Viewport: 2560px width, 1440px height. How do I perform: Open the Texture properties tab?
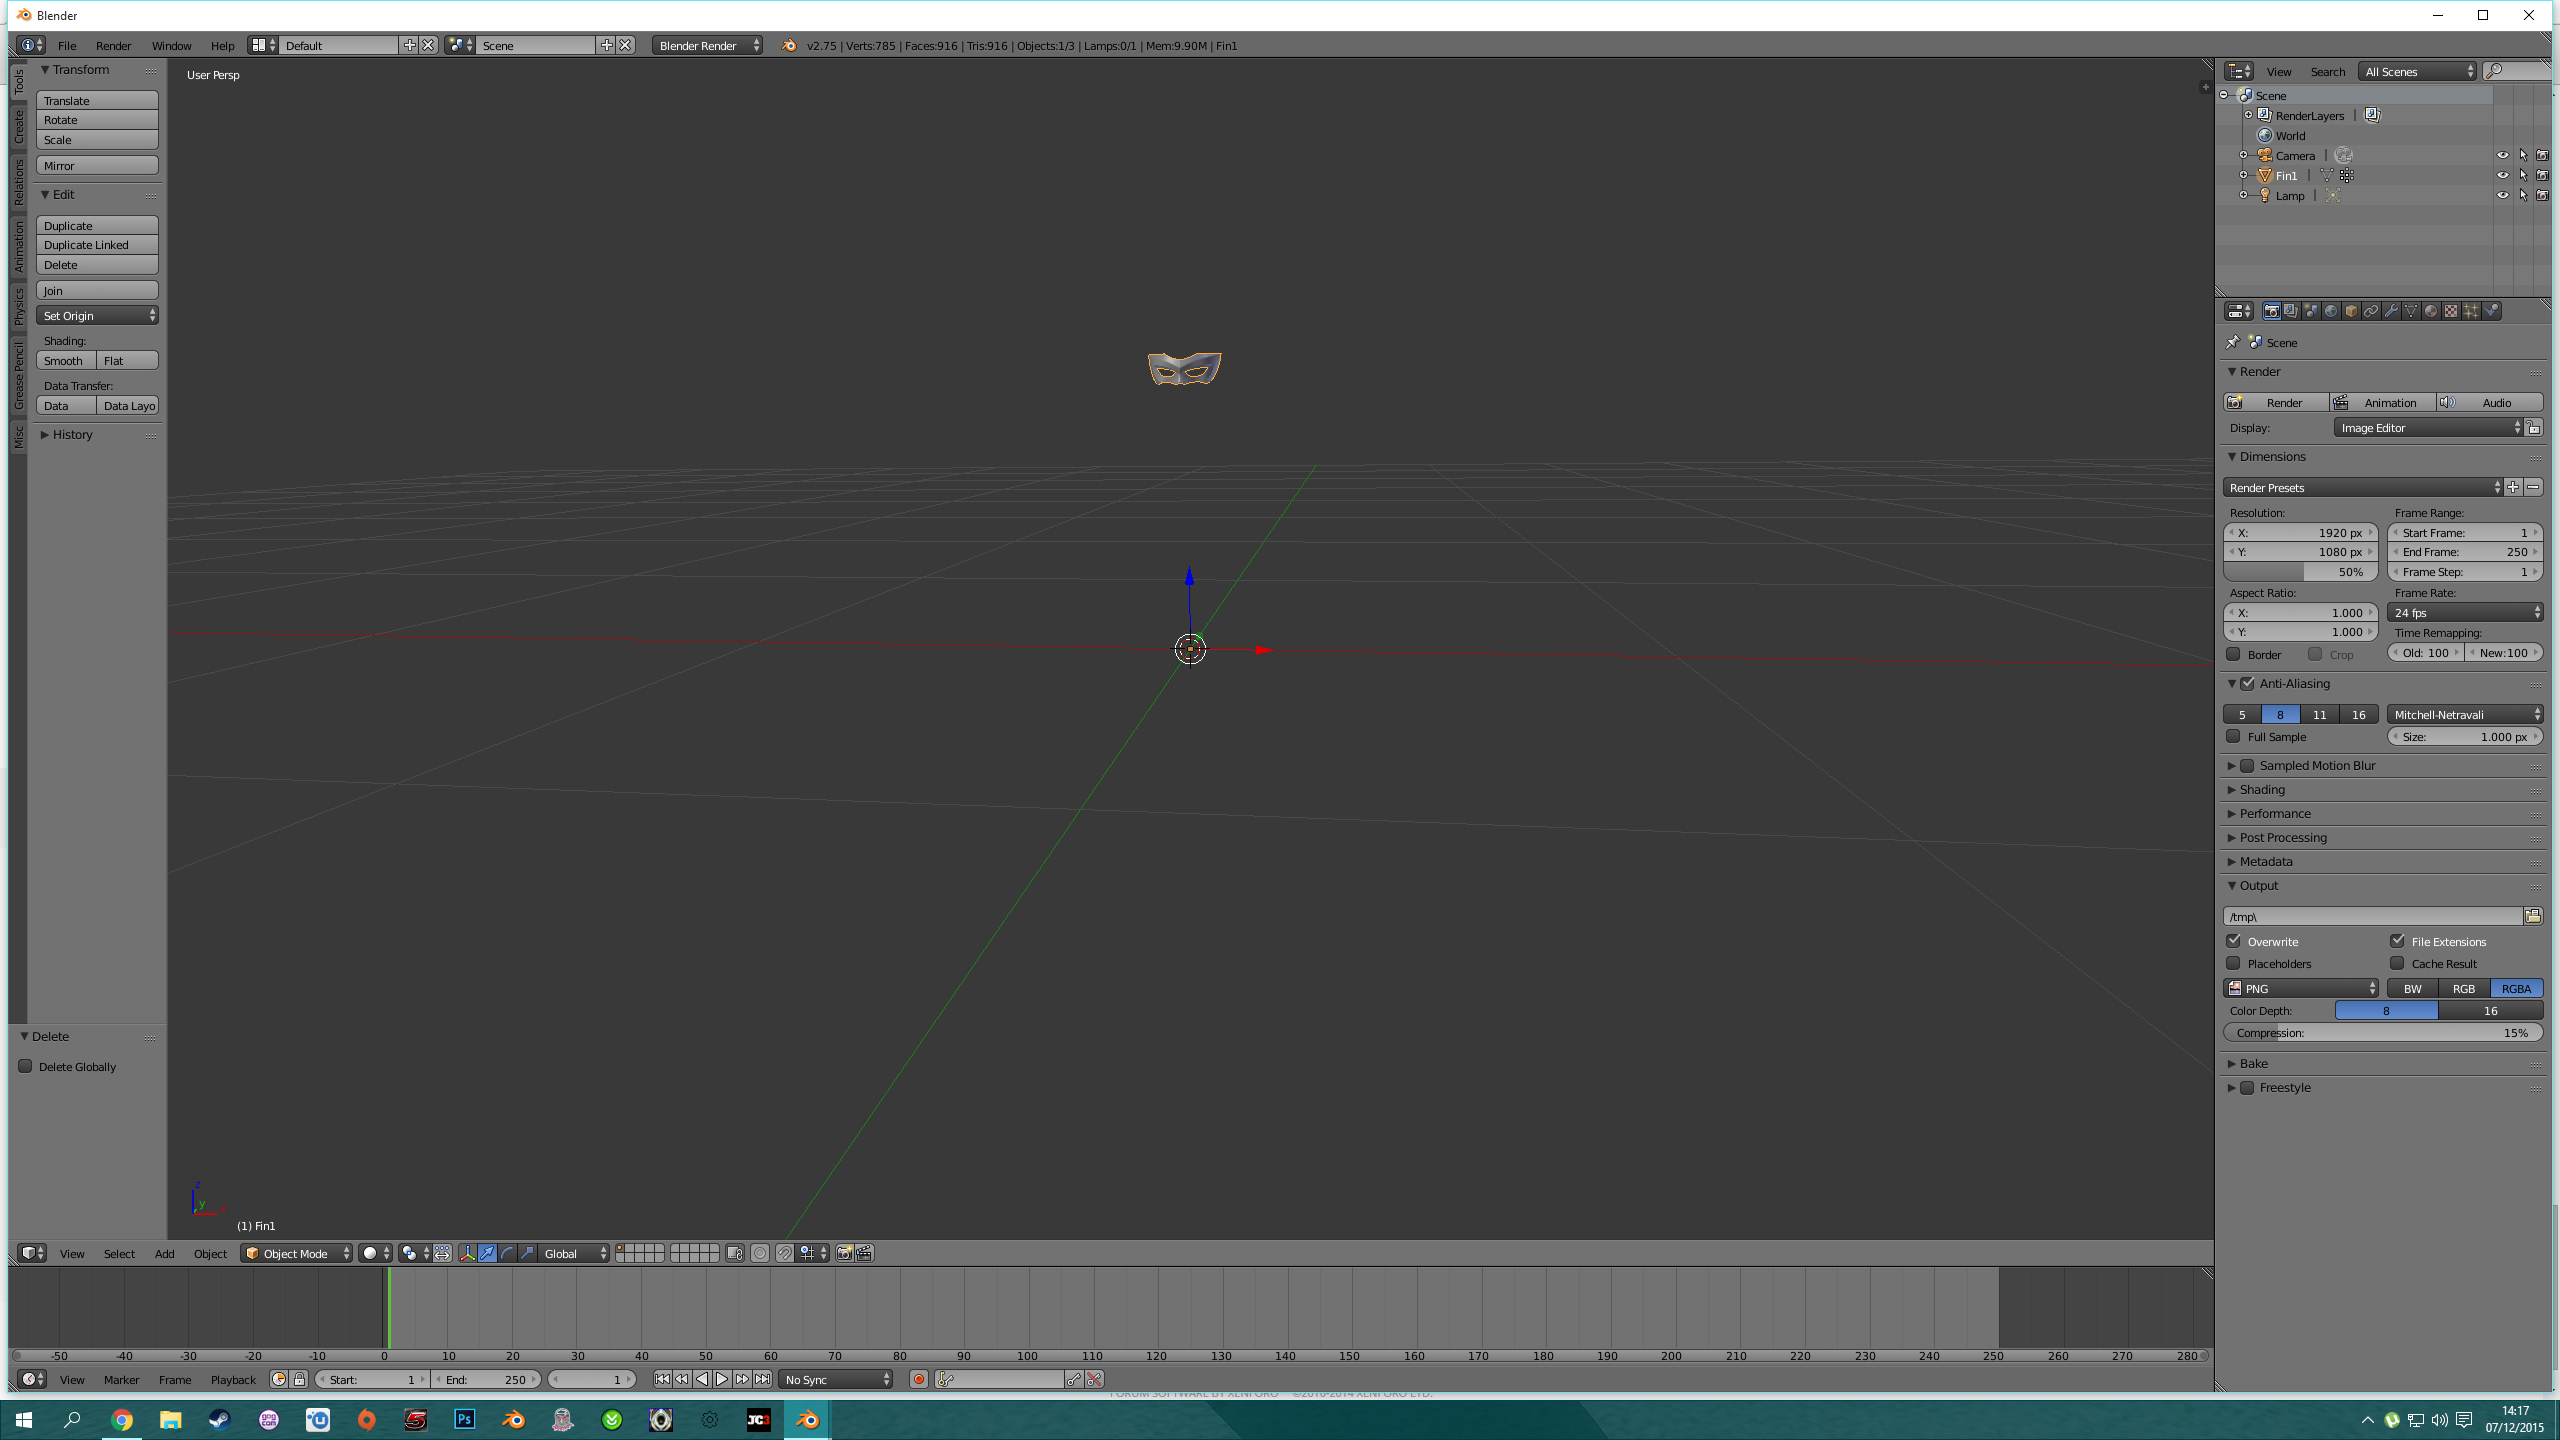click(x=2451, y=311)
